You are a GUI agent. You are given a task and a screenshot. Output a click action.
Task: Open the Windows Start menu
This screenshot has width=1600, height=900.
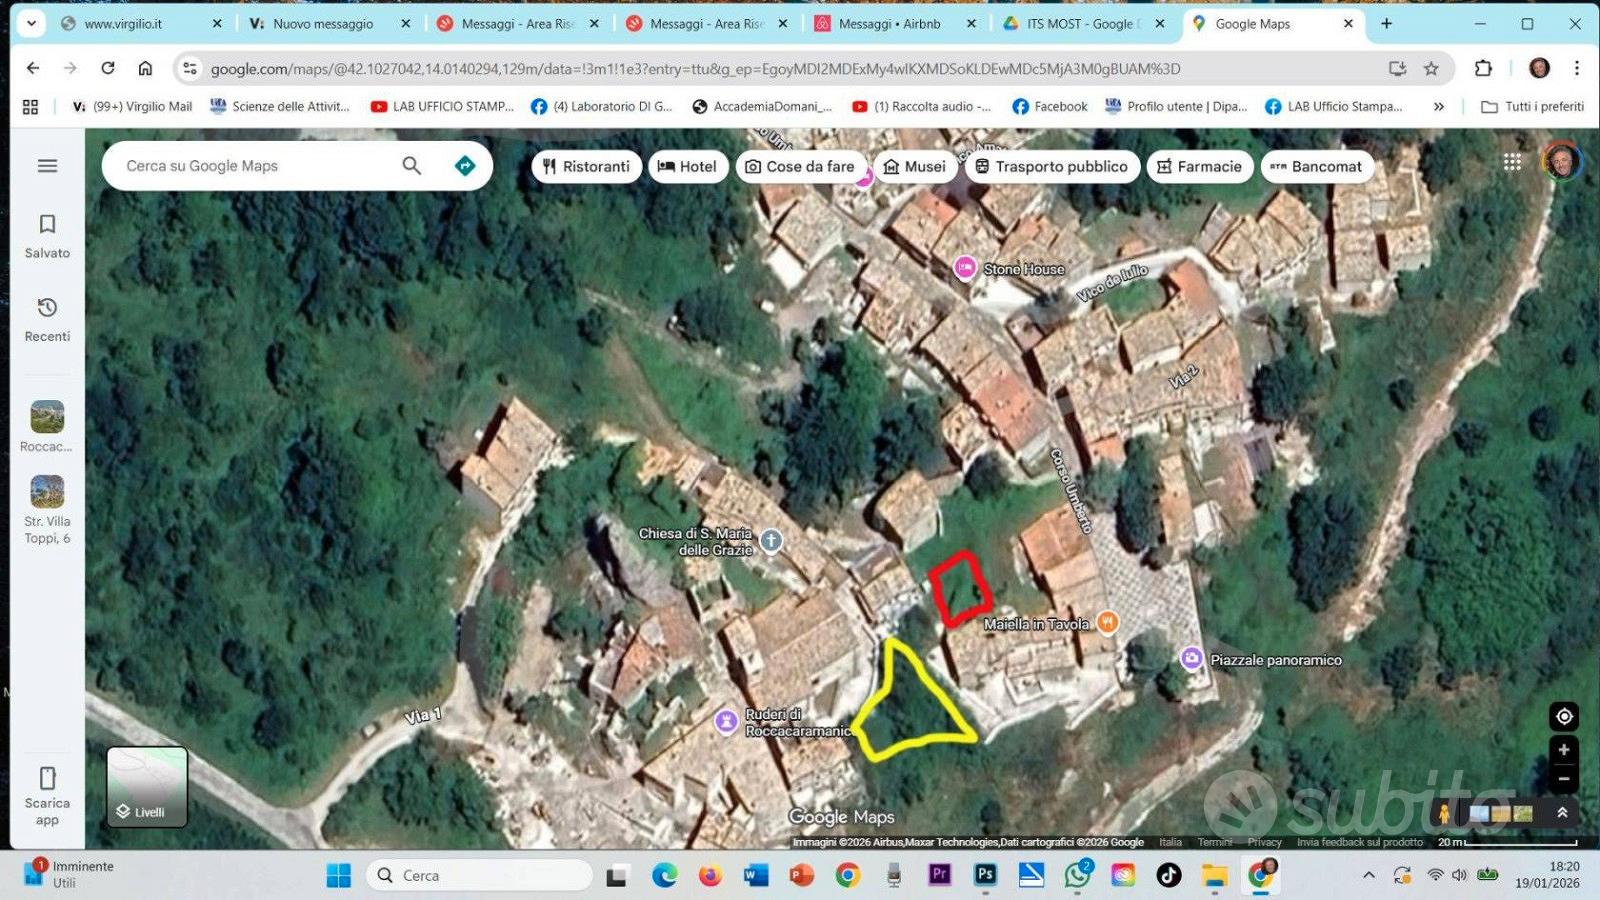339,876
